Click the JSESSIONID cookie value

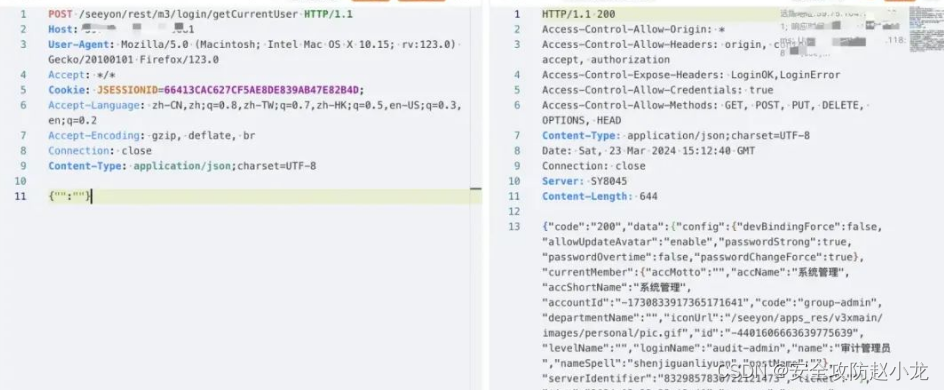(261, 90)
